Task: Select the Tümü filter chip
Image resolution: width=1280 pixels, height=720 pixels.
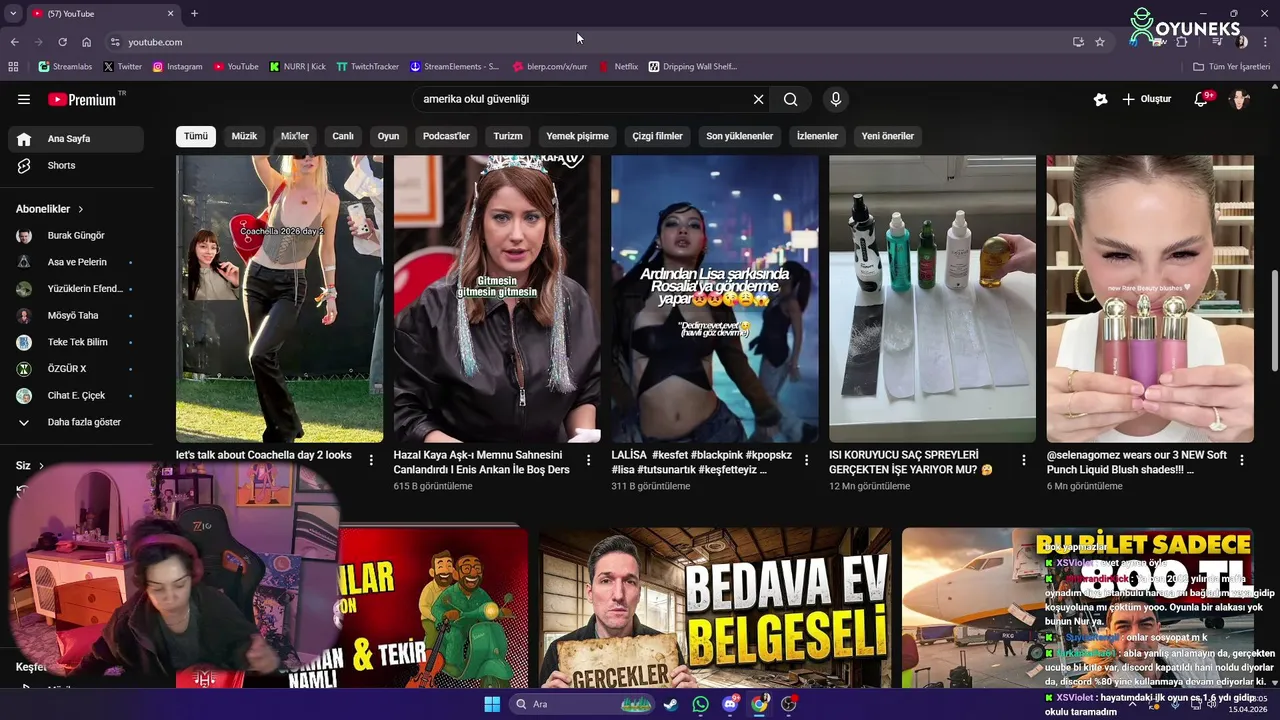Action: point(196,136)
